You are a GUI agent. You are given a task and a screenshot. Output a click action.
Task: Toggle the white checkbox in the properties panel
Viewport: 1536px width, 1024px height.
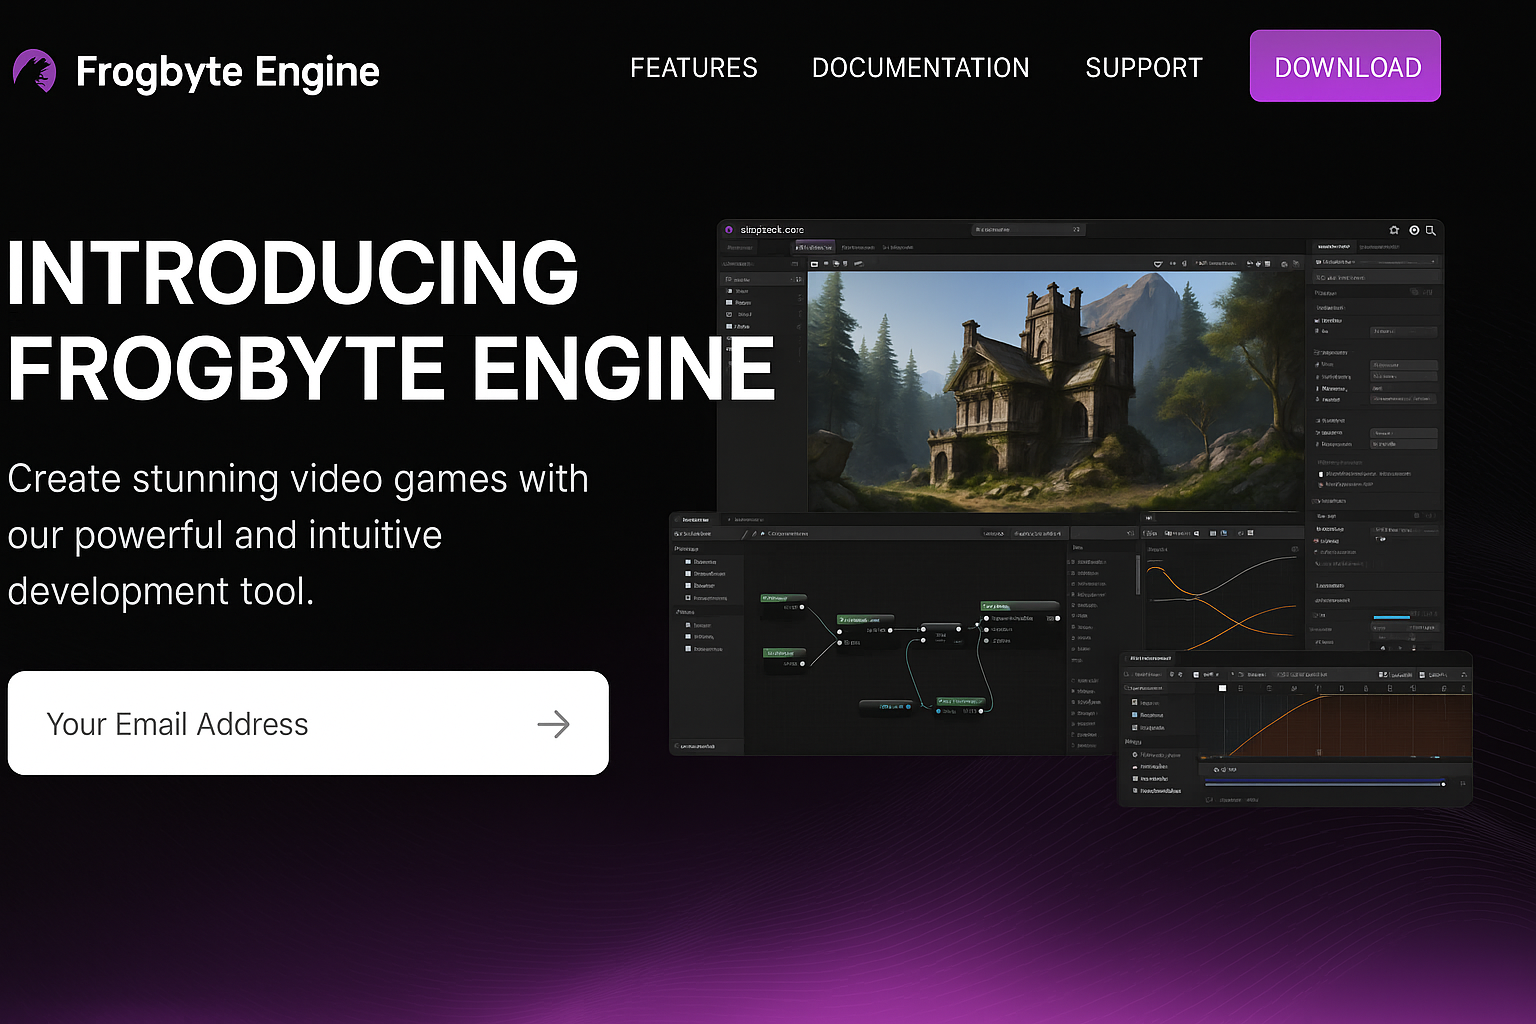coord(1321,474)
